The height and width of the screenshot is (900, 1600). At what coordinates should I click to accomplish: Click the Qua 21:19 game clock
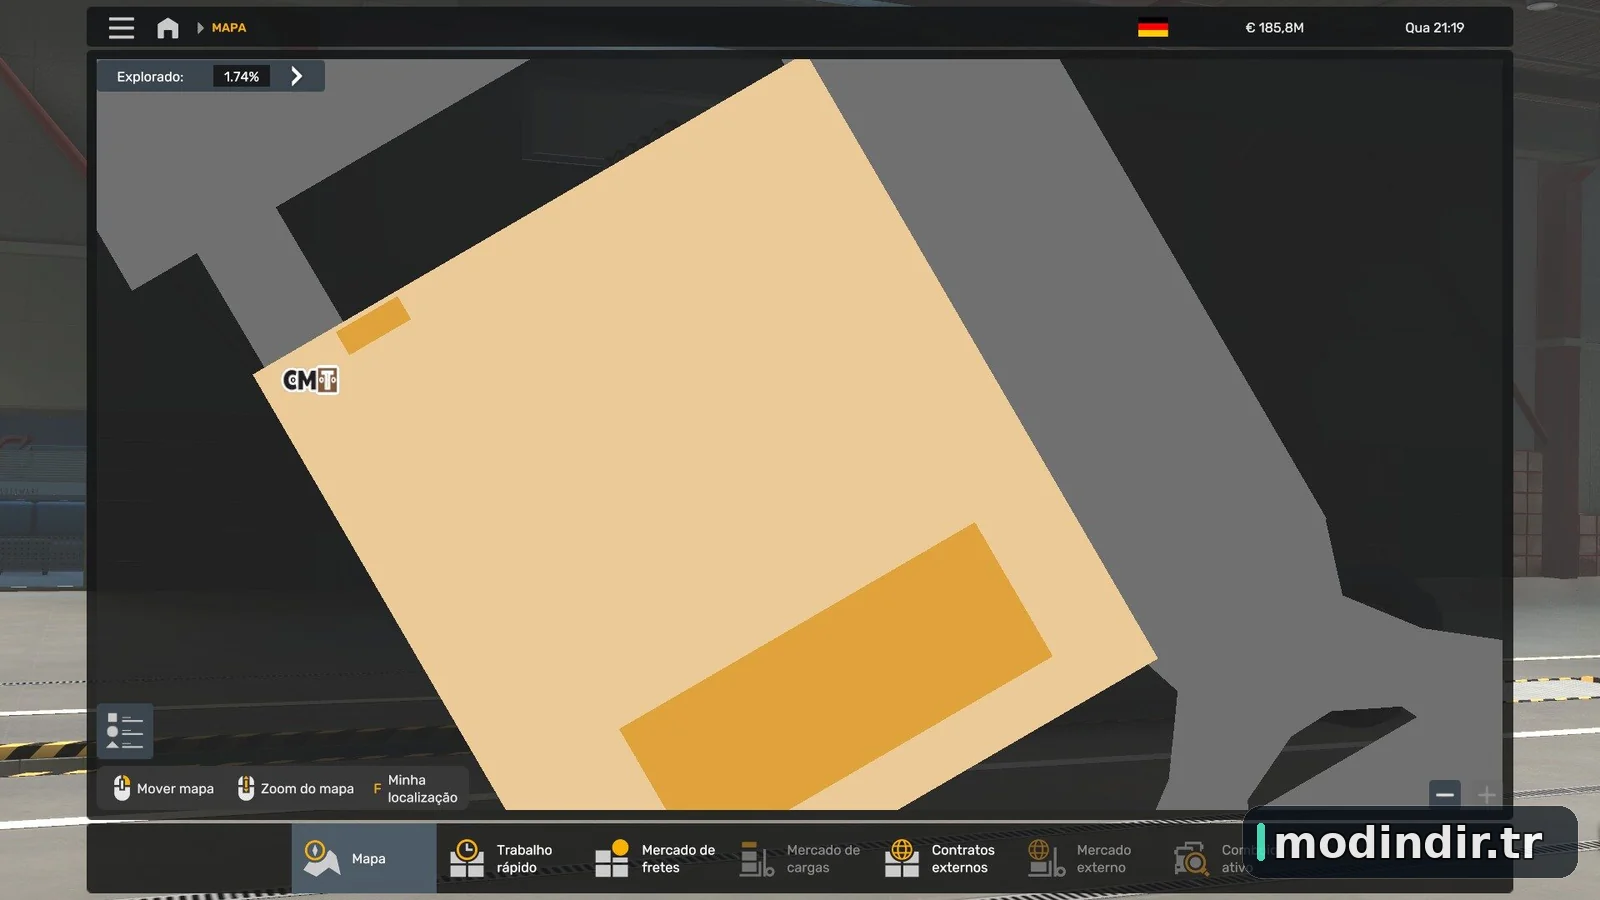[1434, 28]
